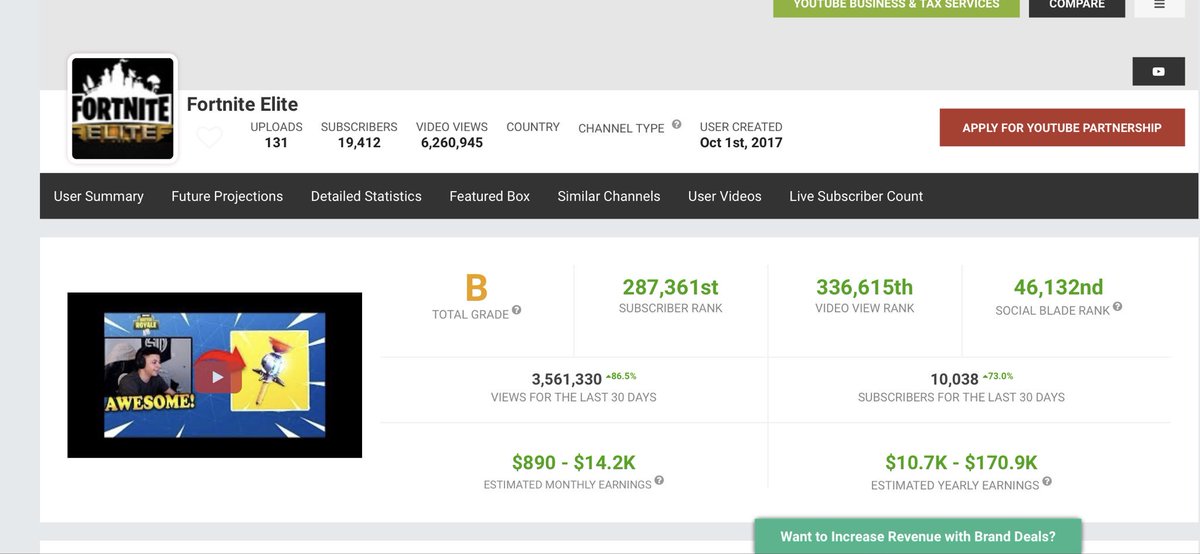Click the 6,260,945 video views value
The width and height of the screenshot is (1200, 554).
coord(452,143)
